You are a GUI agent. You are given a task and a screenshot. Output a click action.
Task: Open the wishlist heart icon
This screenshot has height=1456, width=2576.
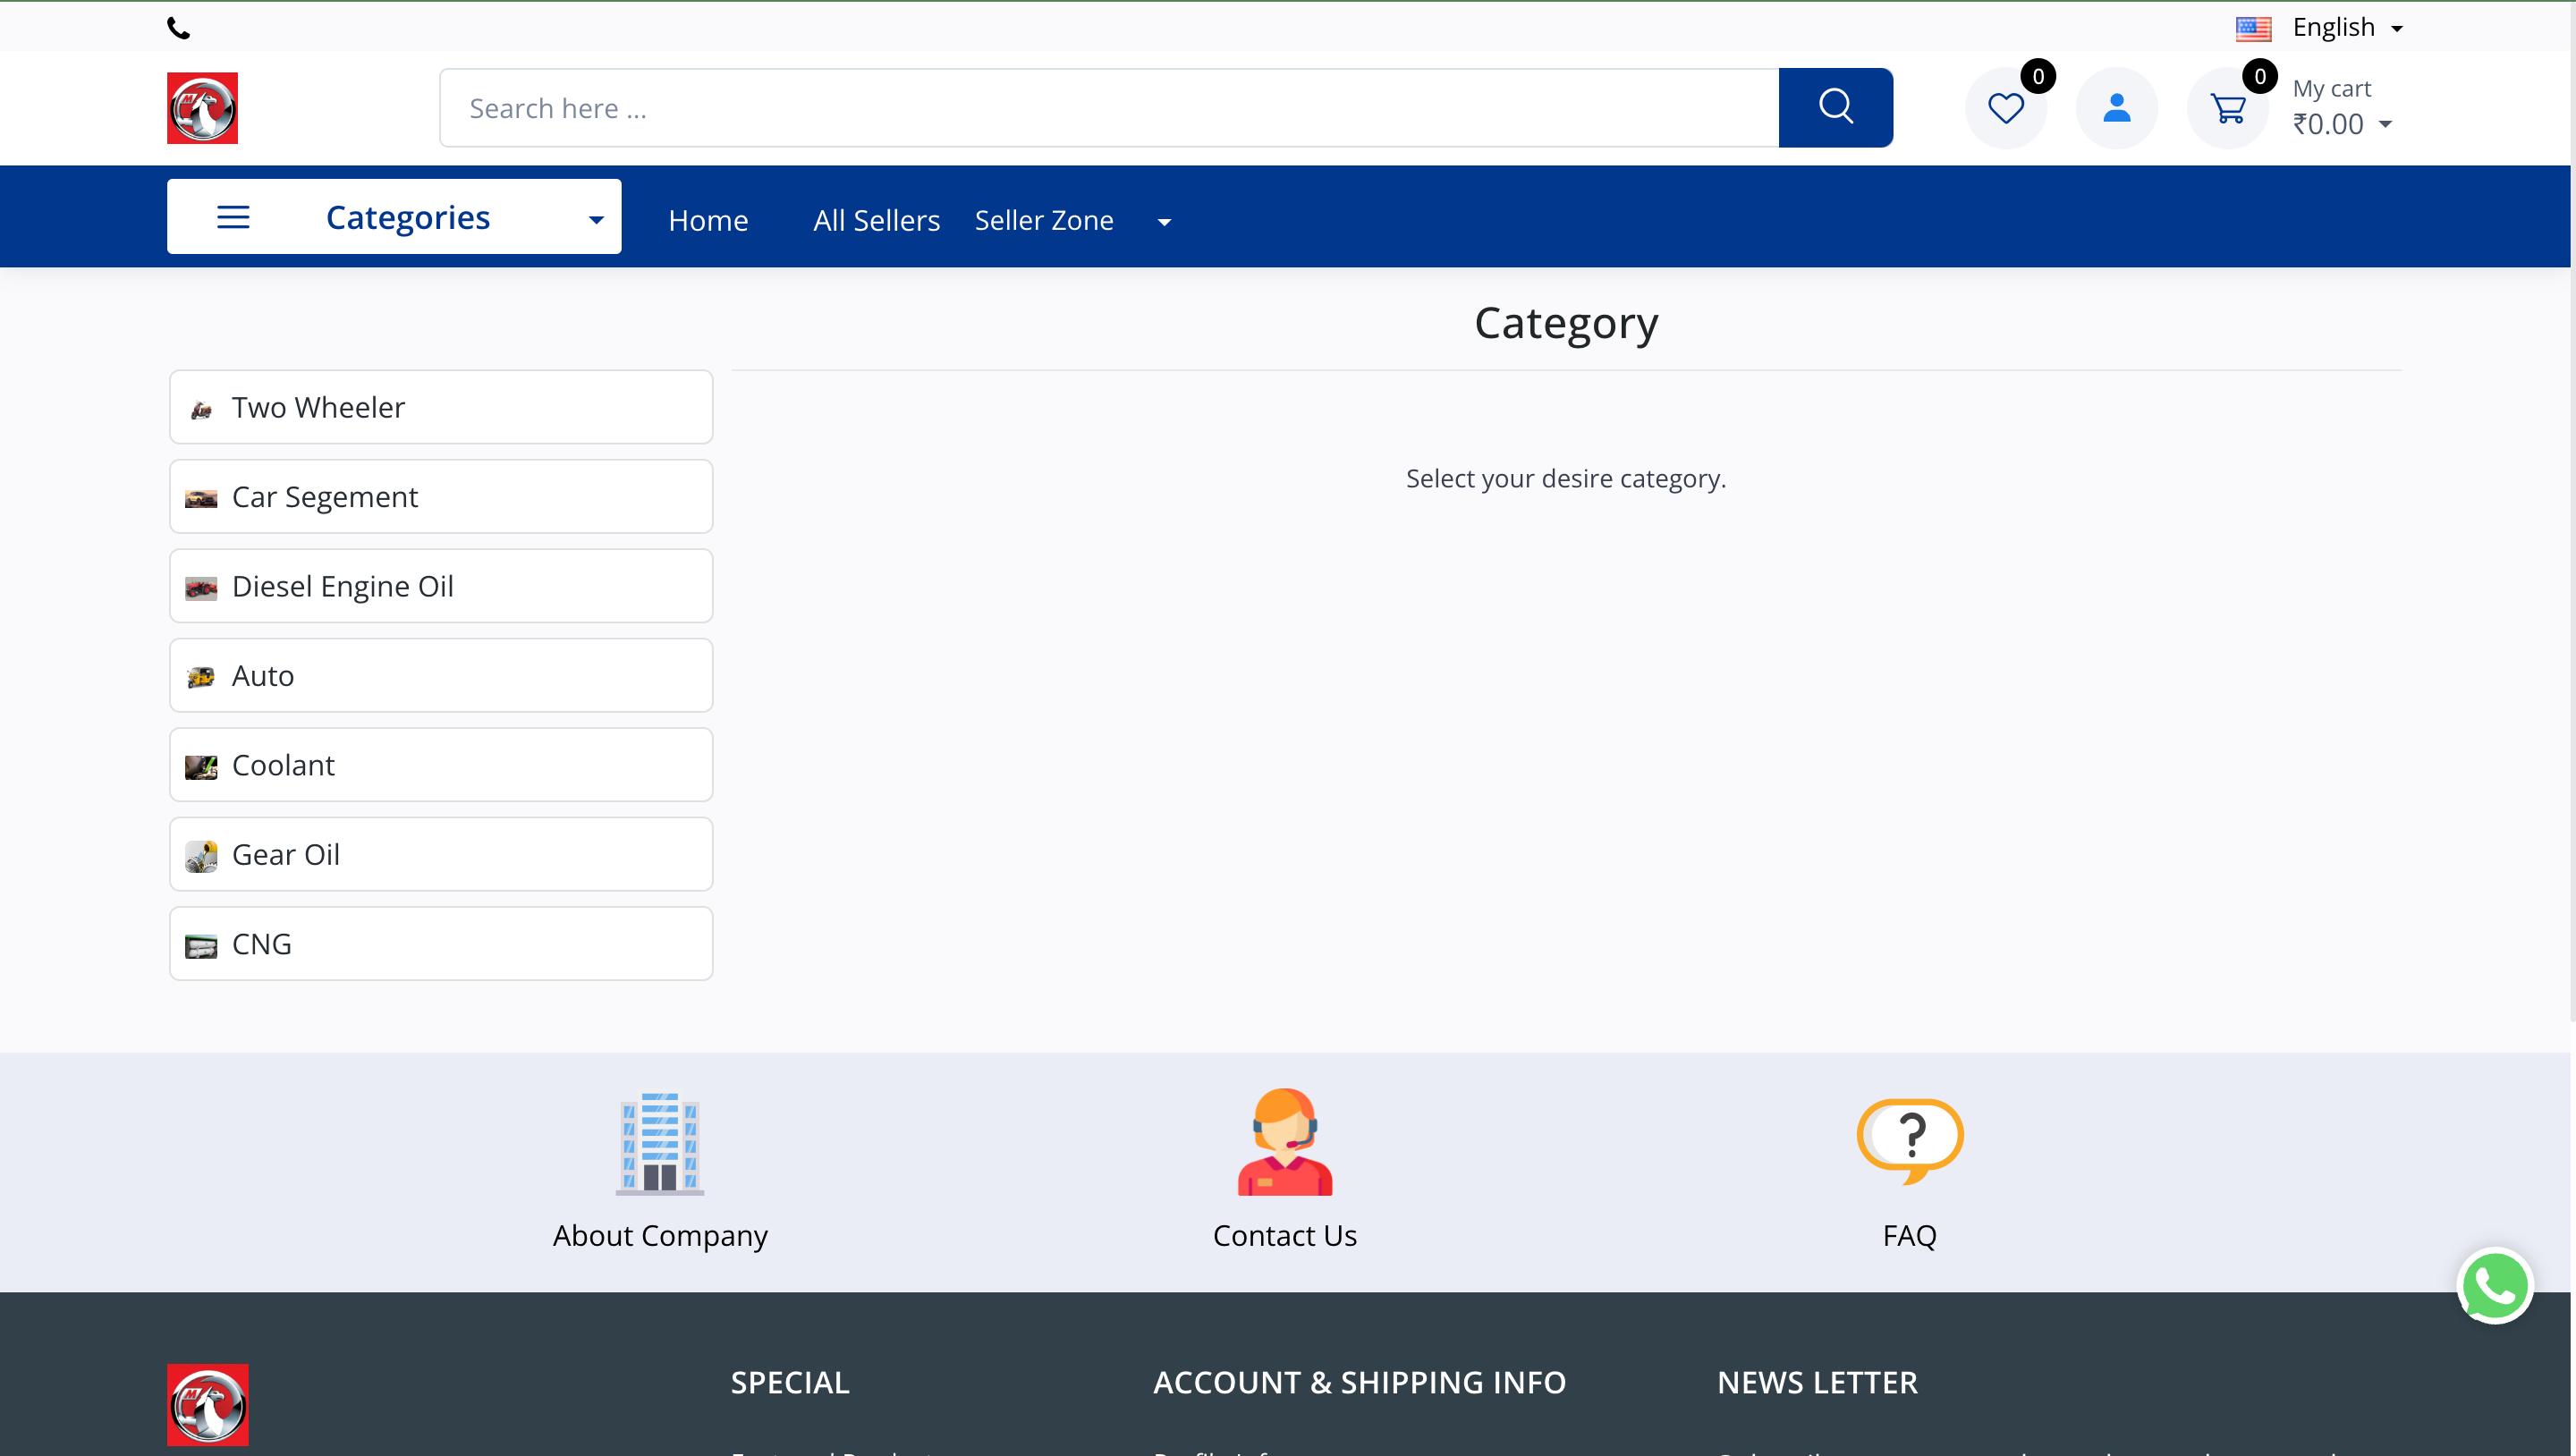2005,108
